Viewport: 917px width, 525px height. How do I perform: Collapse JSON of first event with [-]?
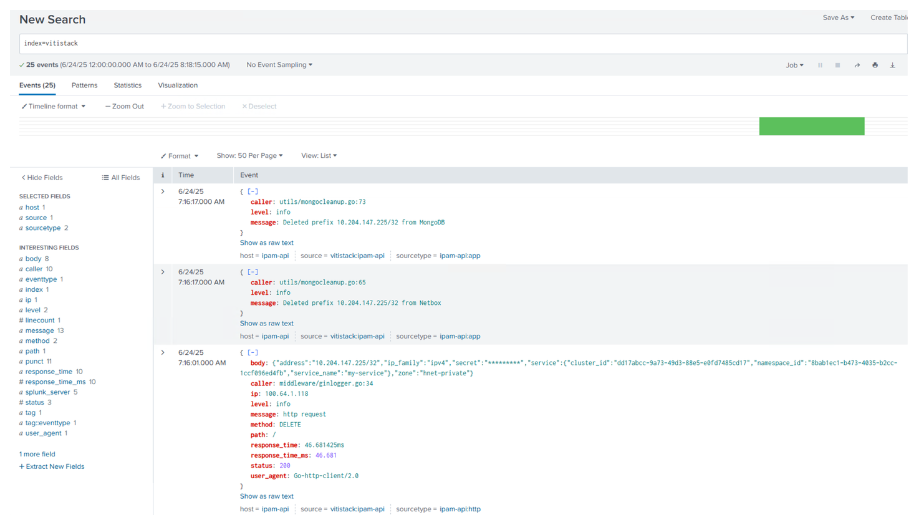pyautogui.click(x=251, y=190)
